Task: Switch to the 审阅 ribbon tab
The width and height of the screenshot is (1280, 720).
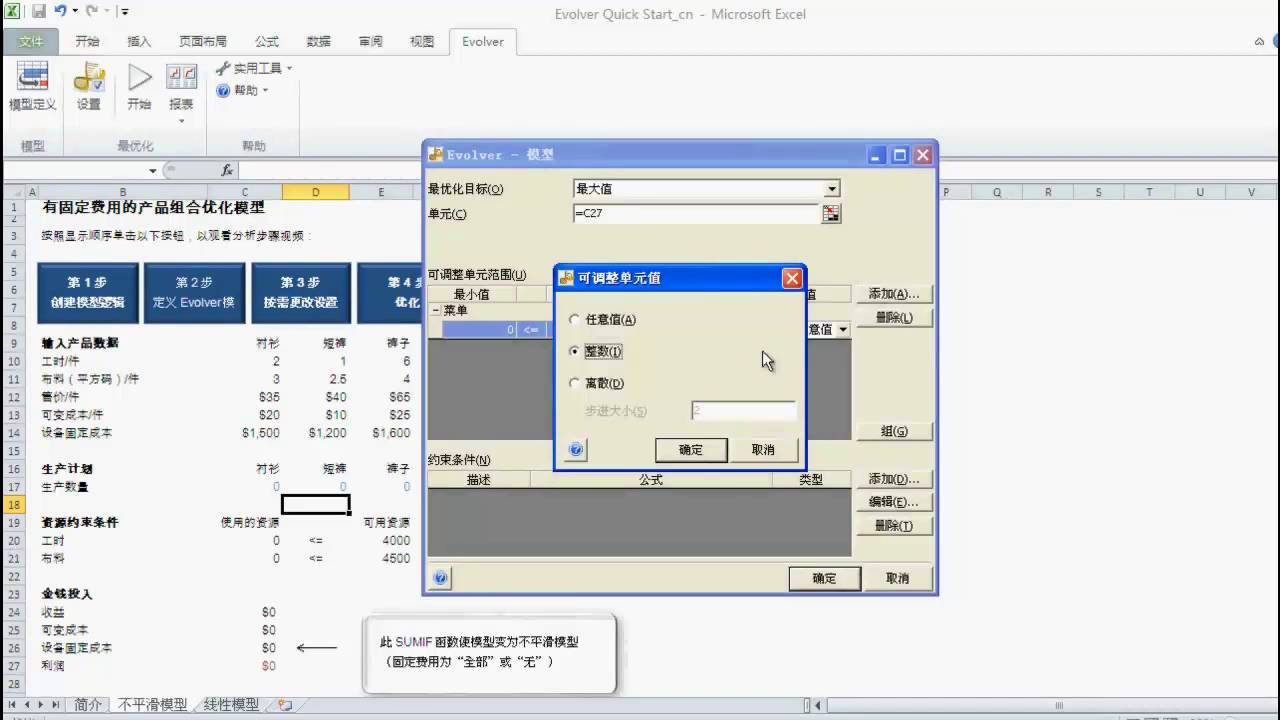Action: [371, 41]
